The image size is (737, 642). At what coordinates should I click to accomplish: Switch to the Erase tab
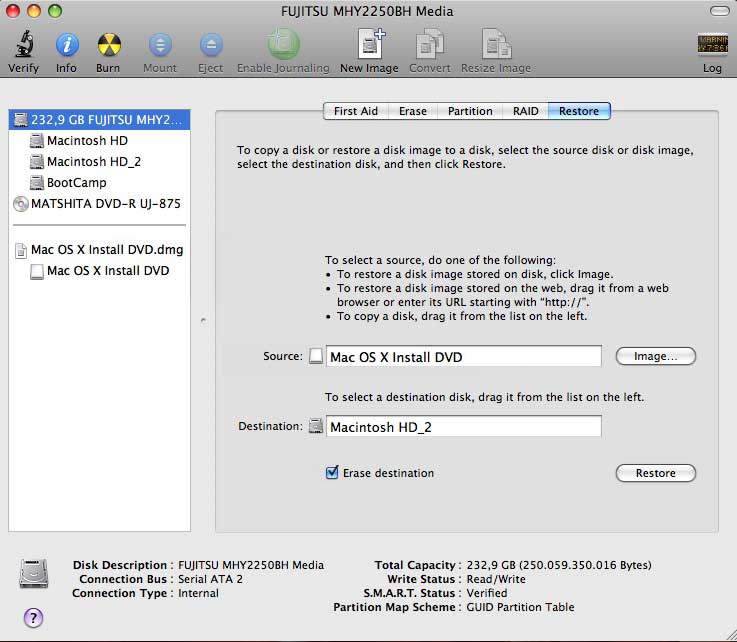[x=413, y=111]
